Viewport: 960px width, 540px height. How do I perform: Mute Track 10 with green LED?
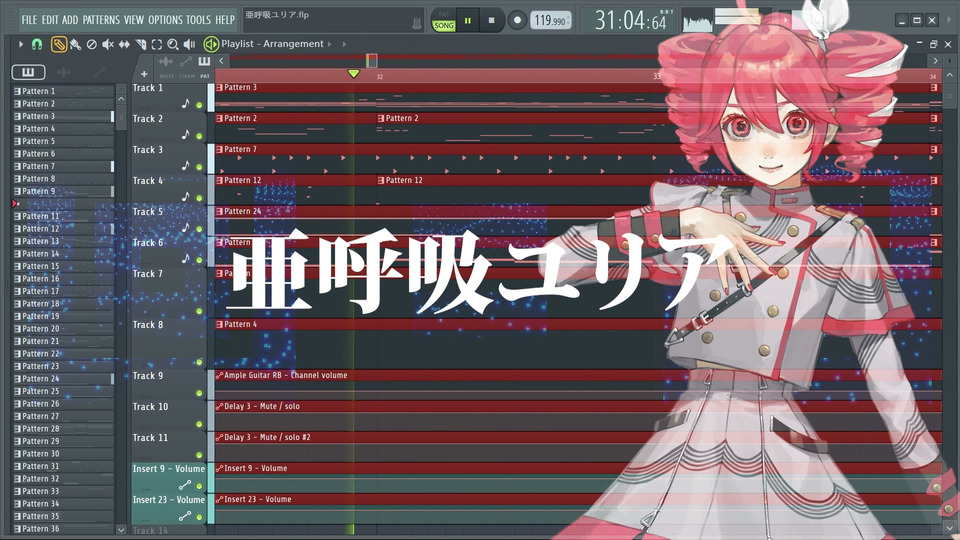199,424
